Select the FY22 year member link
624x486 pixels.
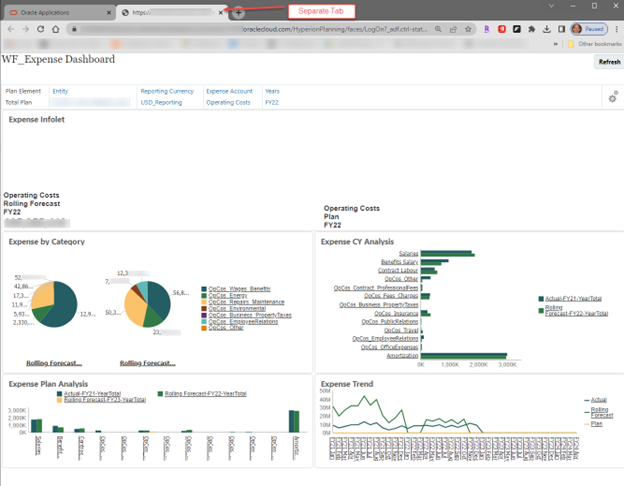(272, 102)
